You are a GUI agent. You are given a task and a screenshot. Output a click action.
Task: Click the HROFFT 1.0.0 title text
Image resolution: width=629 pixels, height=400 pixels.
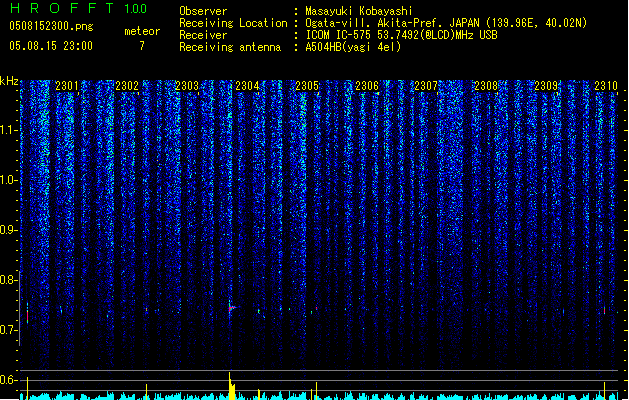click(78, 8)
